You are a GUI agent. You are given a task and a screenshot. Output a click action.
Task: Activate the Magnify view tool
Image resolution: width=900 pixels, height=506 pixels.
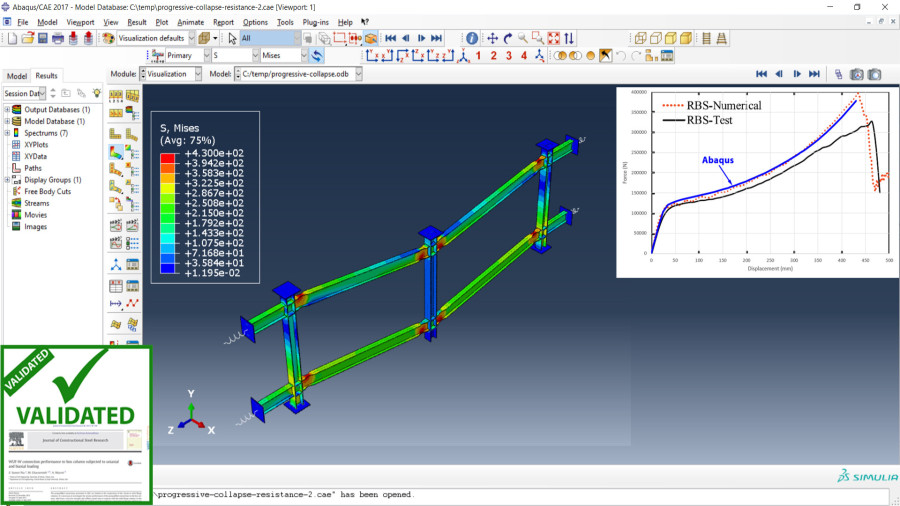pos(523,38)
